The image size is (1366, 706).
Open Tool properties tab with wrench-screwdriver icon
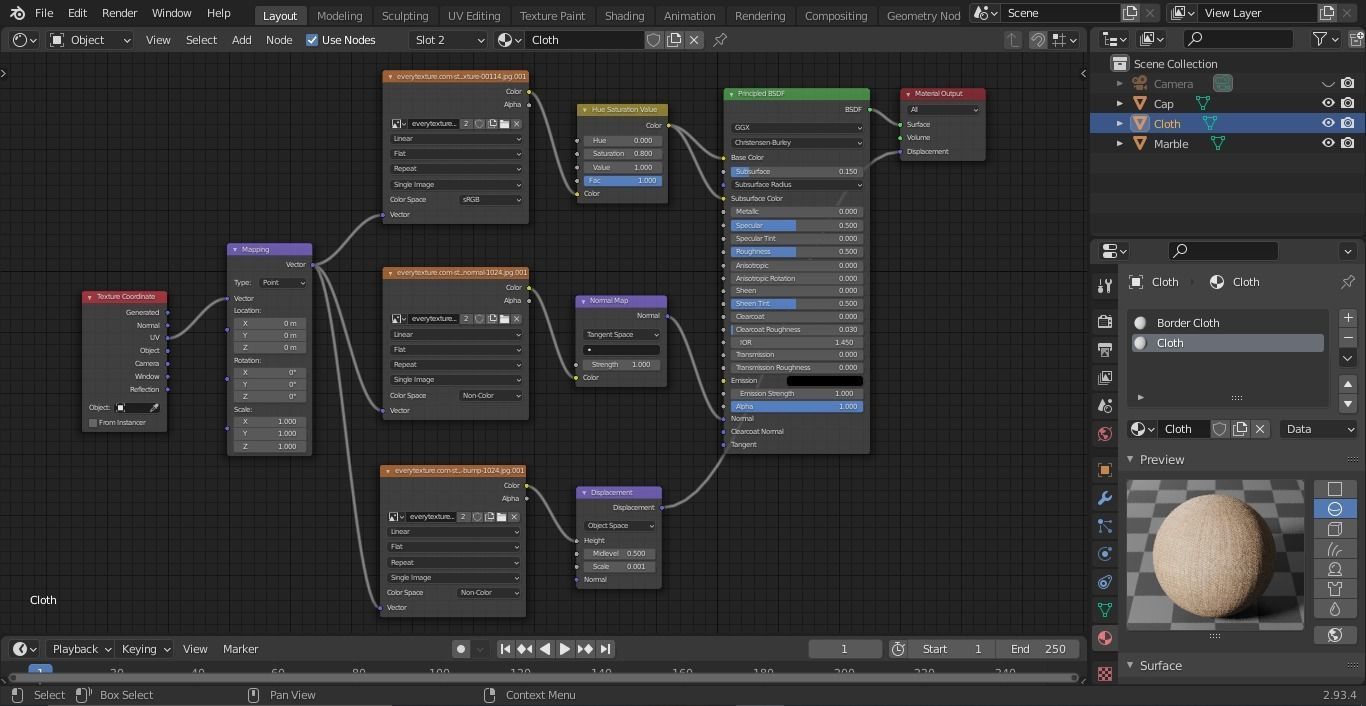(x=1105, y=286)
